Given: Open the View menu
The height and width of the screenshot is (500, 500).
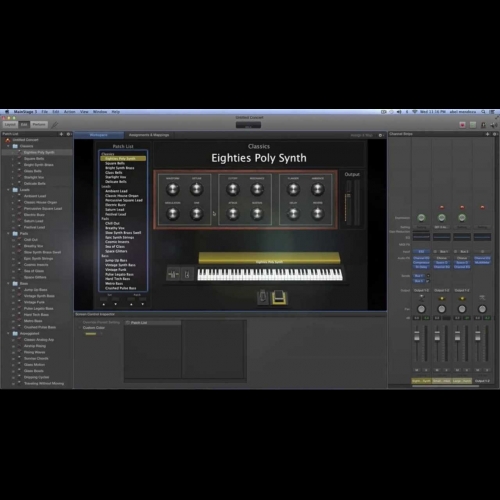Looking at the screenshot, I should point(84,112).
